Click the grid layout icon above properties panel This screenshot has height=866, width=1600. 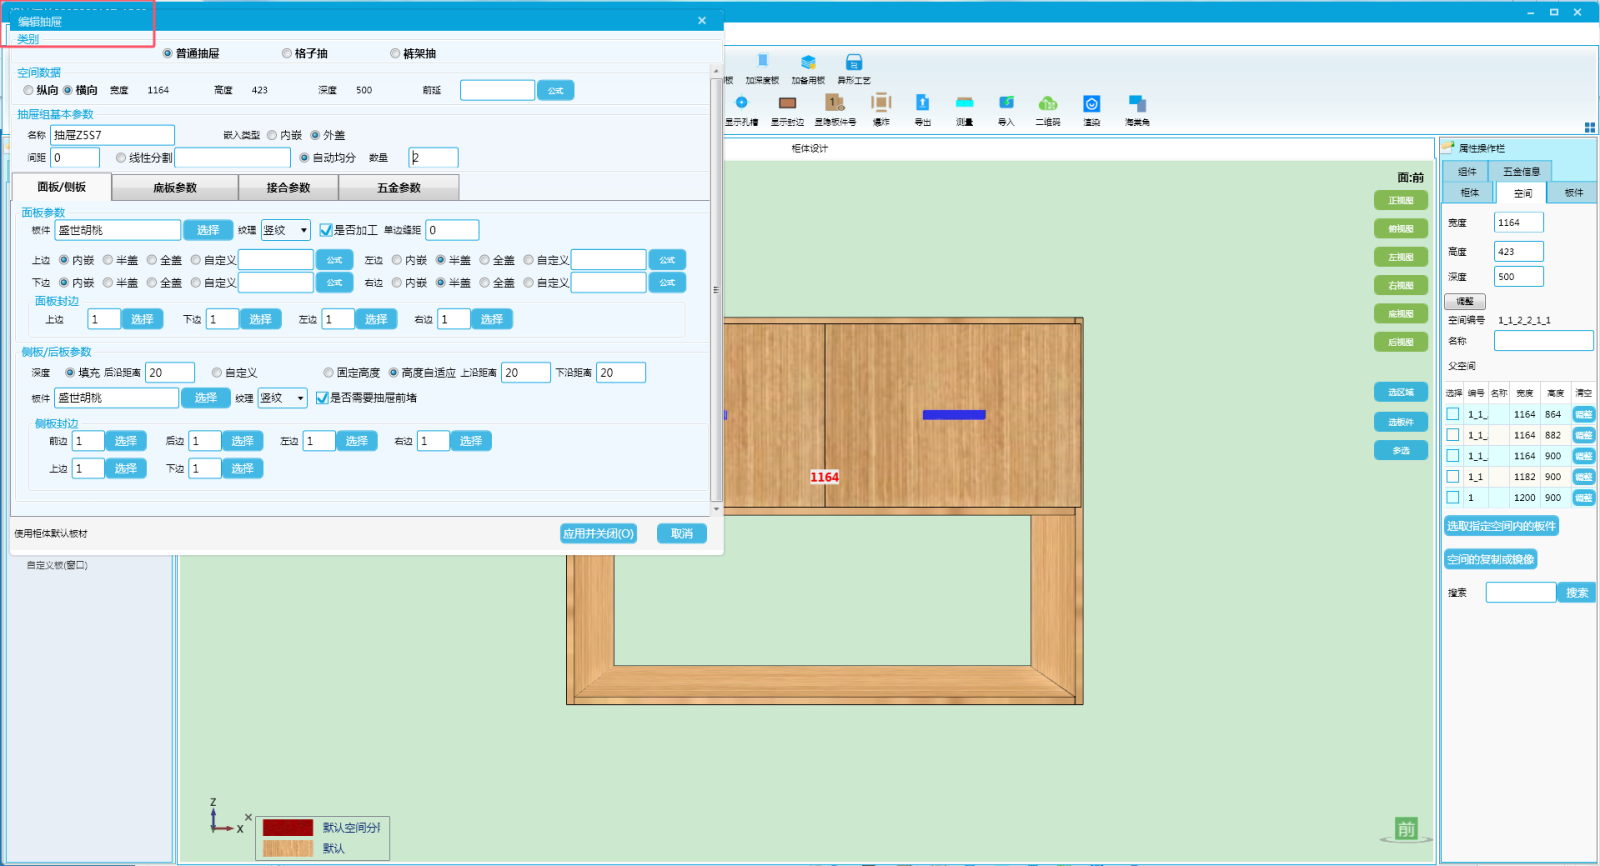click(x=1589, y=127)
